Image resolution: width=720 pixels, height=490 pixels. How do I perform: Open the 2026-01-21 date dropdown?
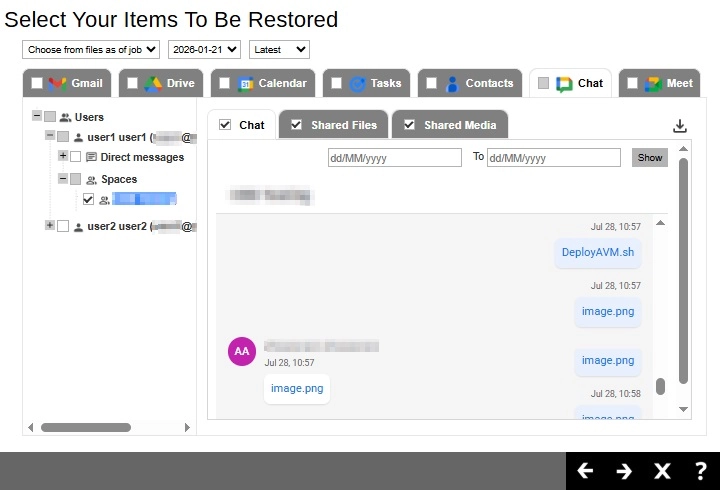point(204,49)
